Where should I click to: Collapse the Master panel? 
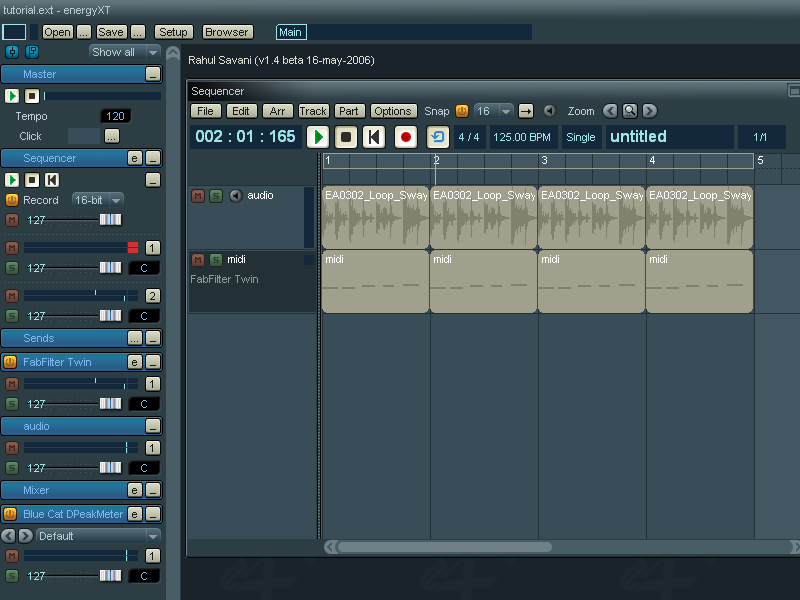click(153, 74)
